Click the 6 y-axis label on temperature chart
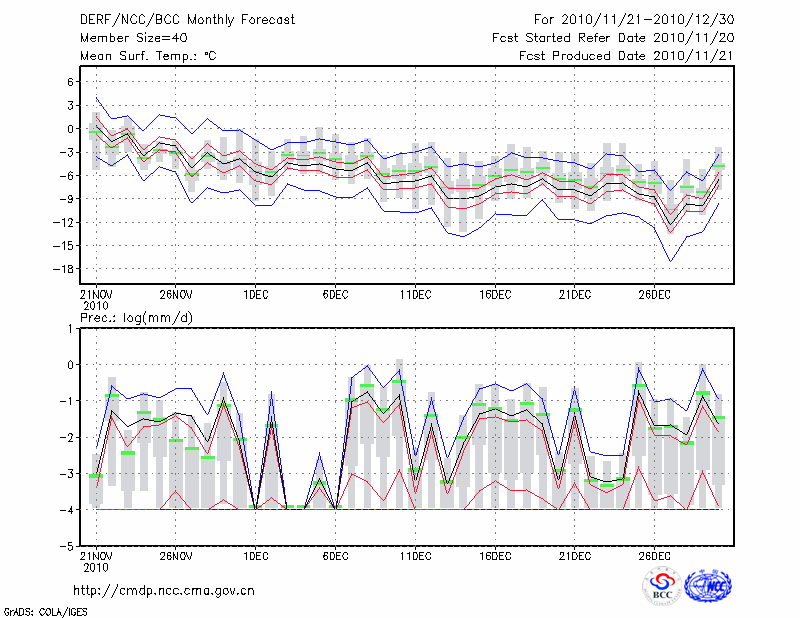The height and width of the screenshot is (618, 800). tap(71, 82)
